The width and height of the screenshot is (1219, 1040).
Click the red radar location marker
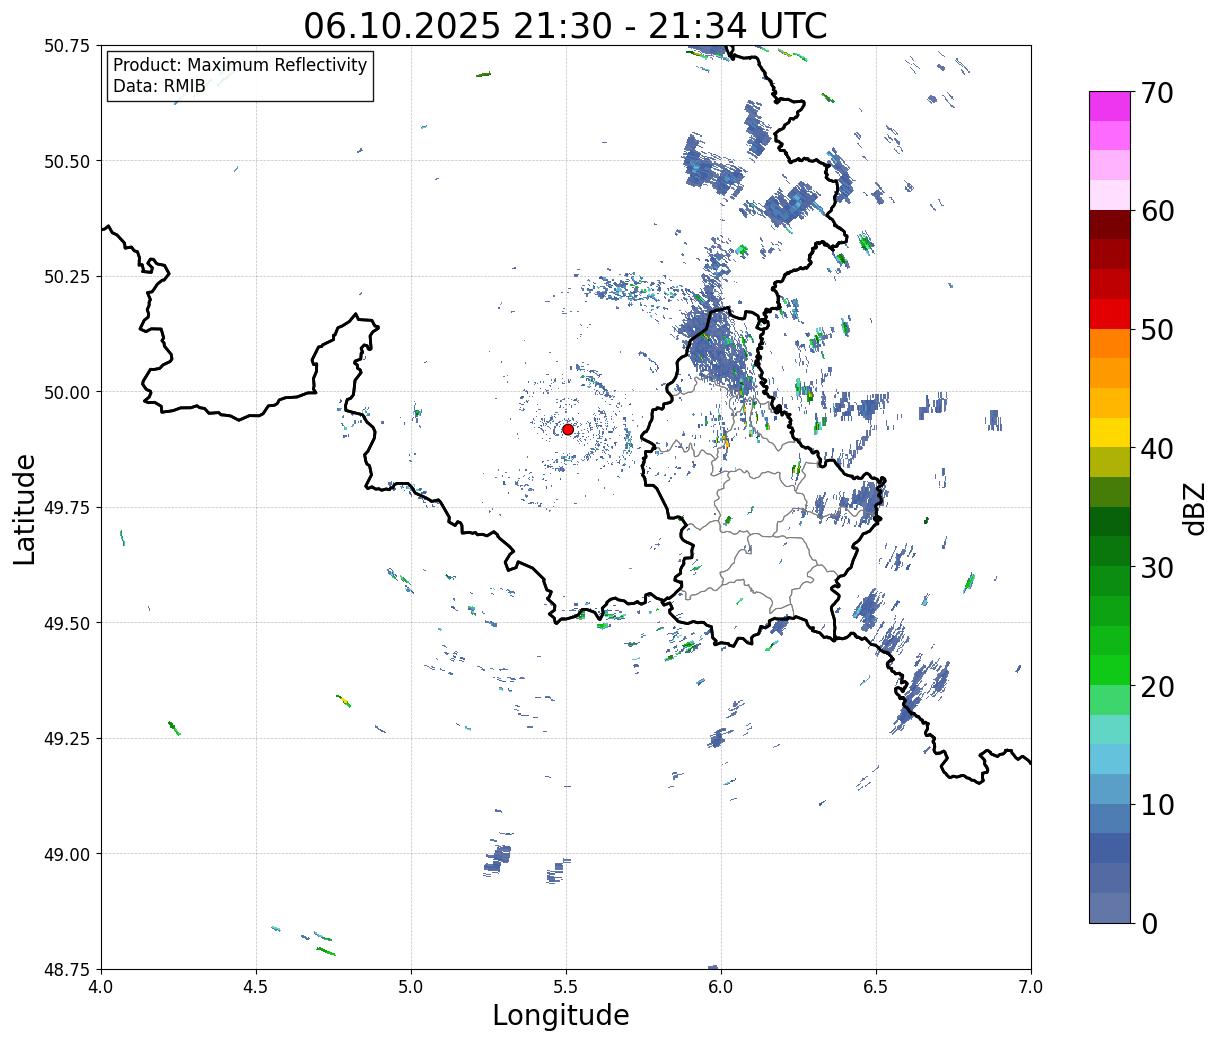[x=568, y=429]
